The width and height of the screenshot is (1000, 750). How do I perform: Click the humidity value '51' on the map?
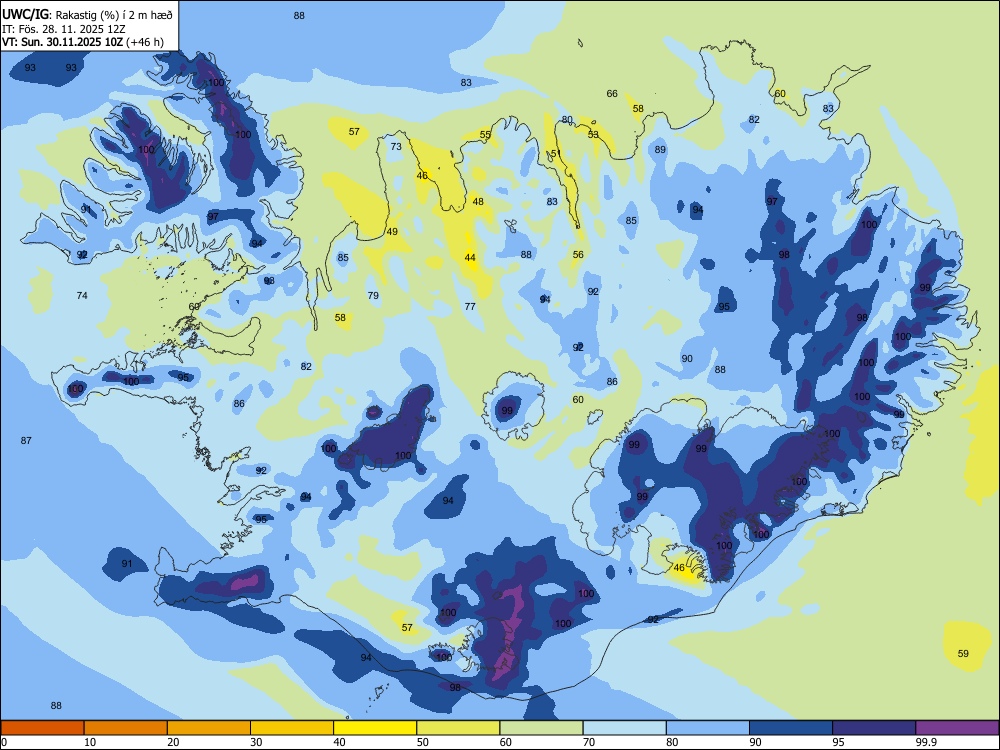coord(555,153)
